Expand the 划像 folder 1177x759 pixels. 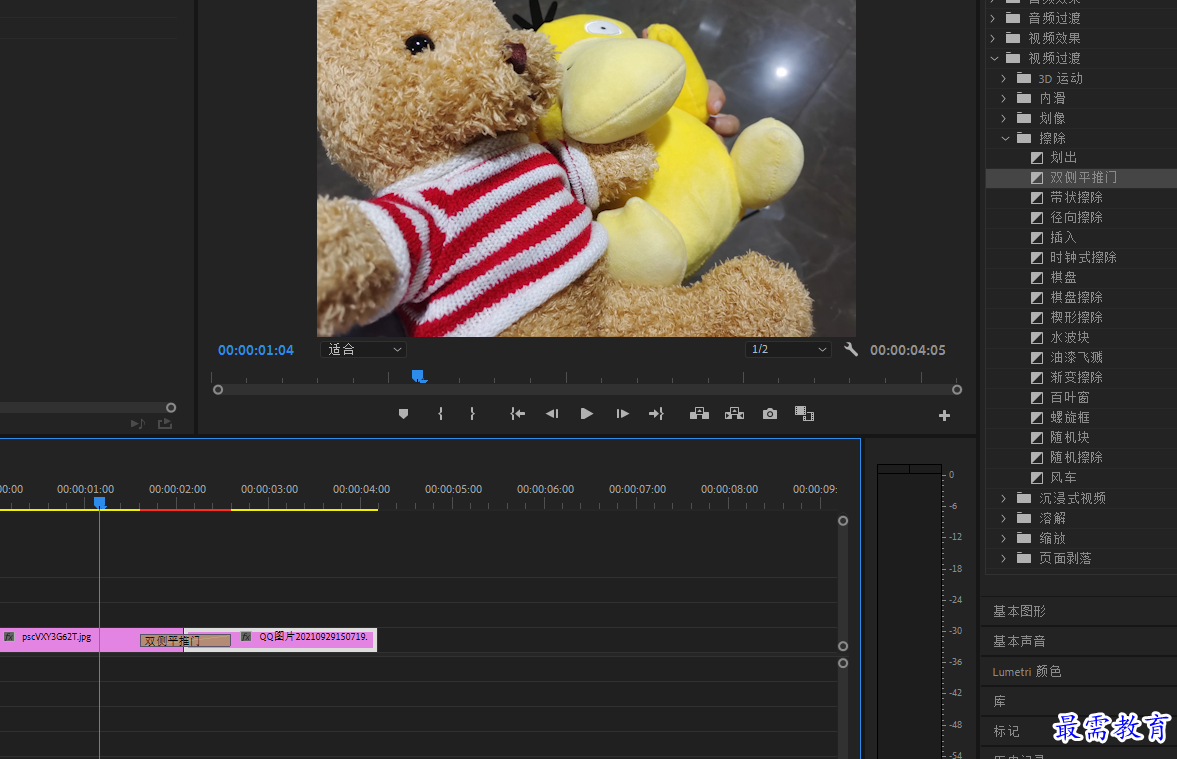click(1004, 119)
